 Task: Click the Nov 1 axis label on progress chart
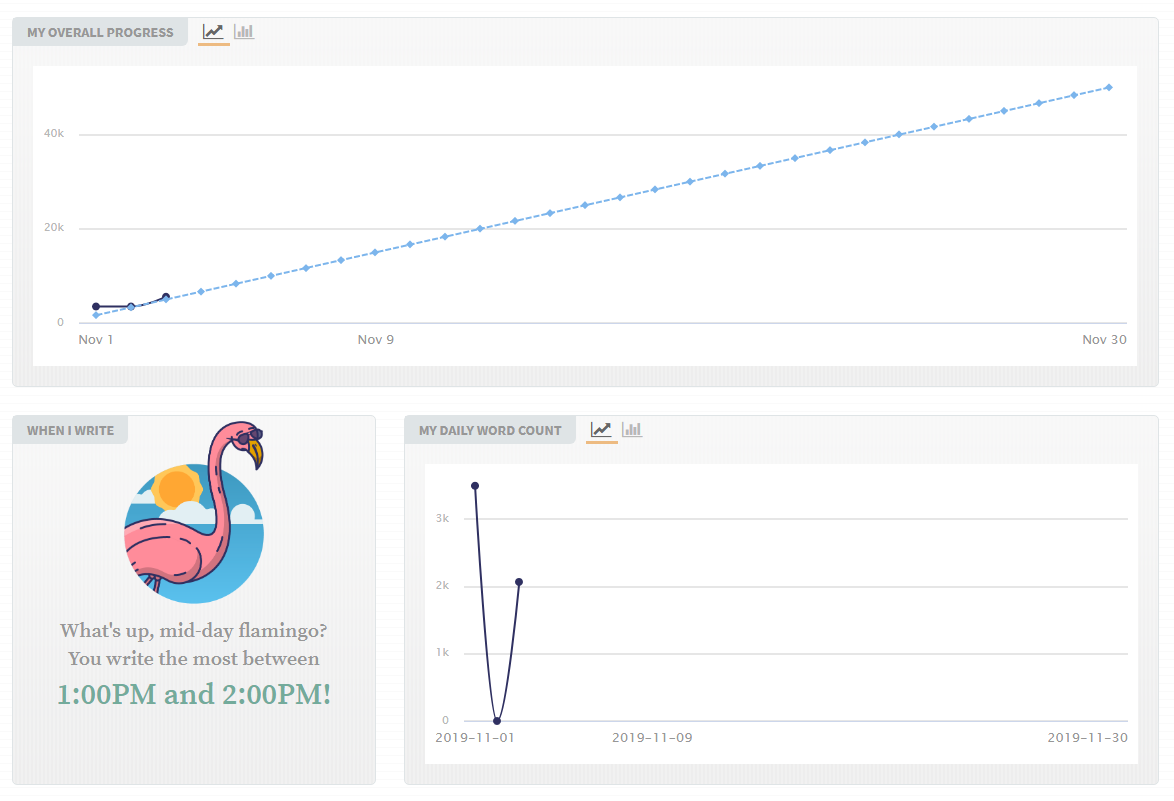coord(96,340)
